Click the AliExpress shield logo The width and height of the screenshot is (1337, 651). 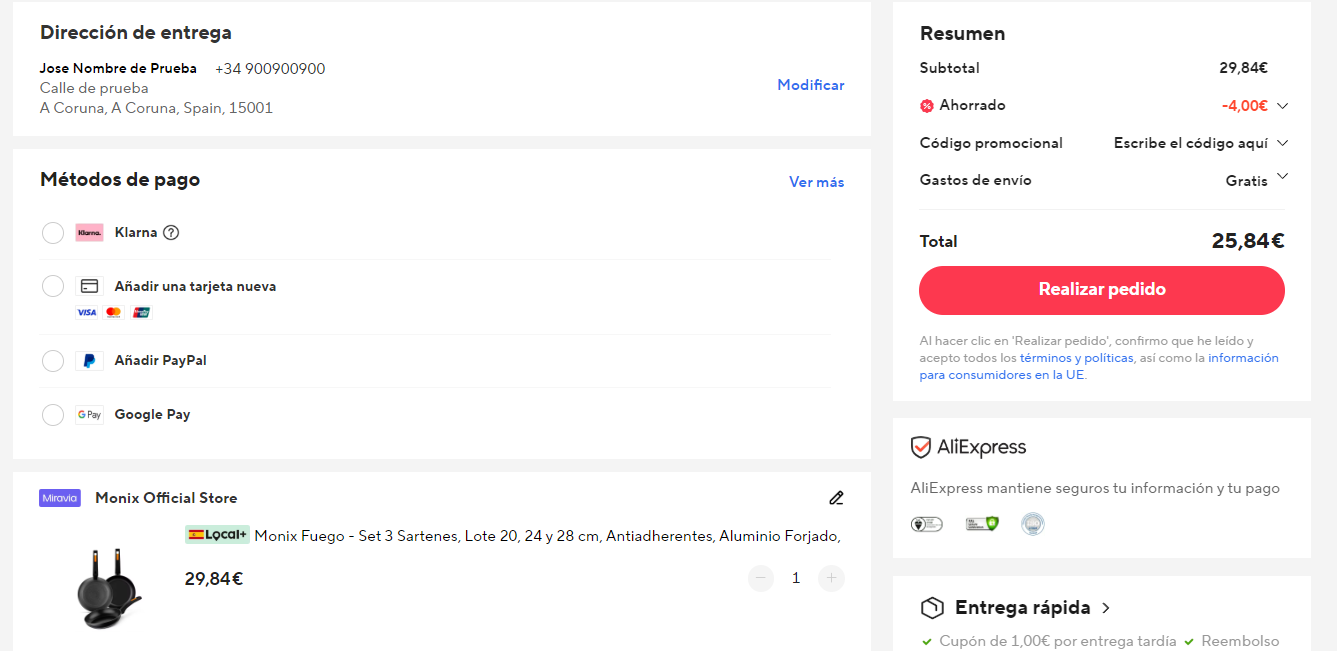click(921, 447)
